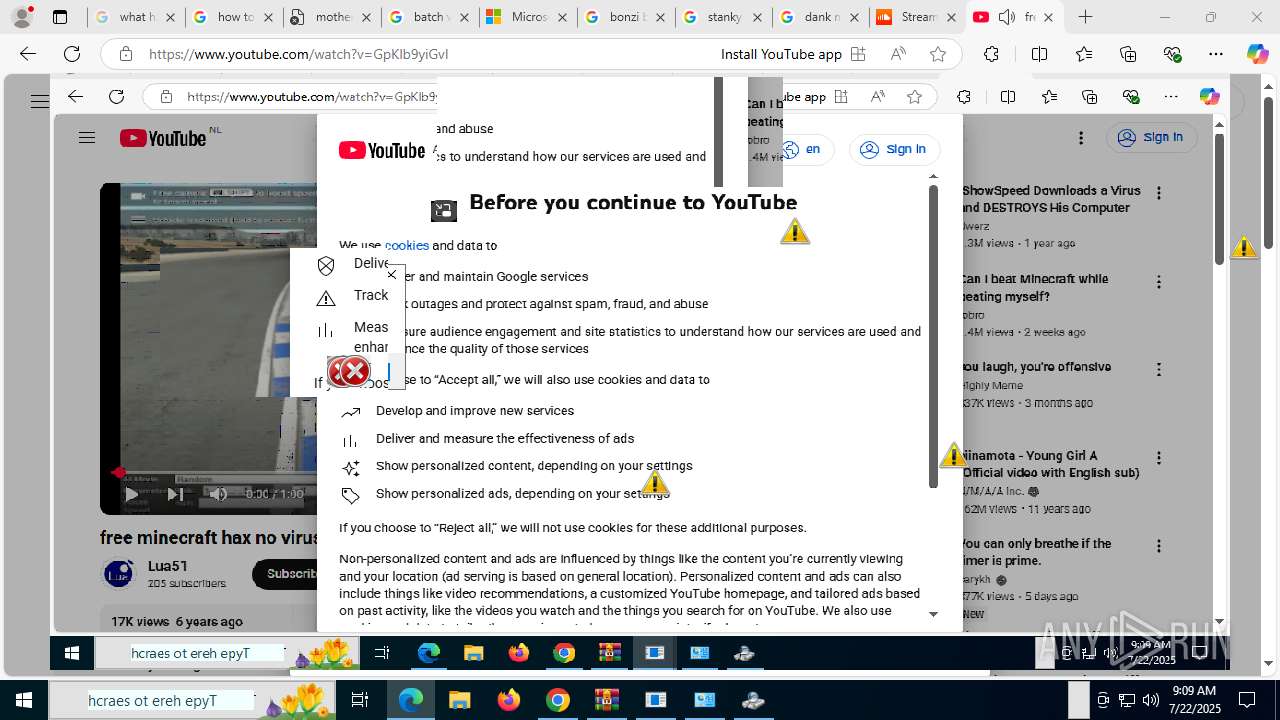Click the red scrubber on video progress bar
The height and width of the screenshot is (720, 1280).
coord(118,472)
